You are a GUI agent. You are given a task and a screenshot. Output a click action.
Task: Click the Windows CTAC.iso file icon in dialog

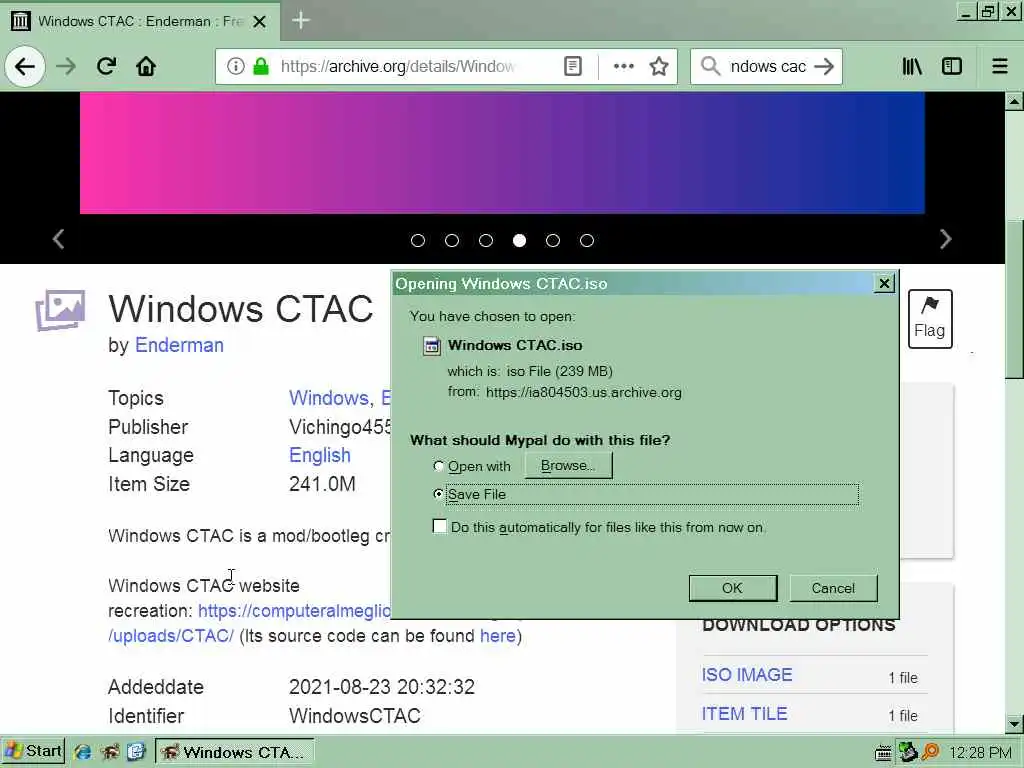[432, 345]
